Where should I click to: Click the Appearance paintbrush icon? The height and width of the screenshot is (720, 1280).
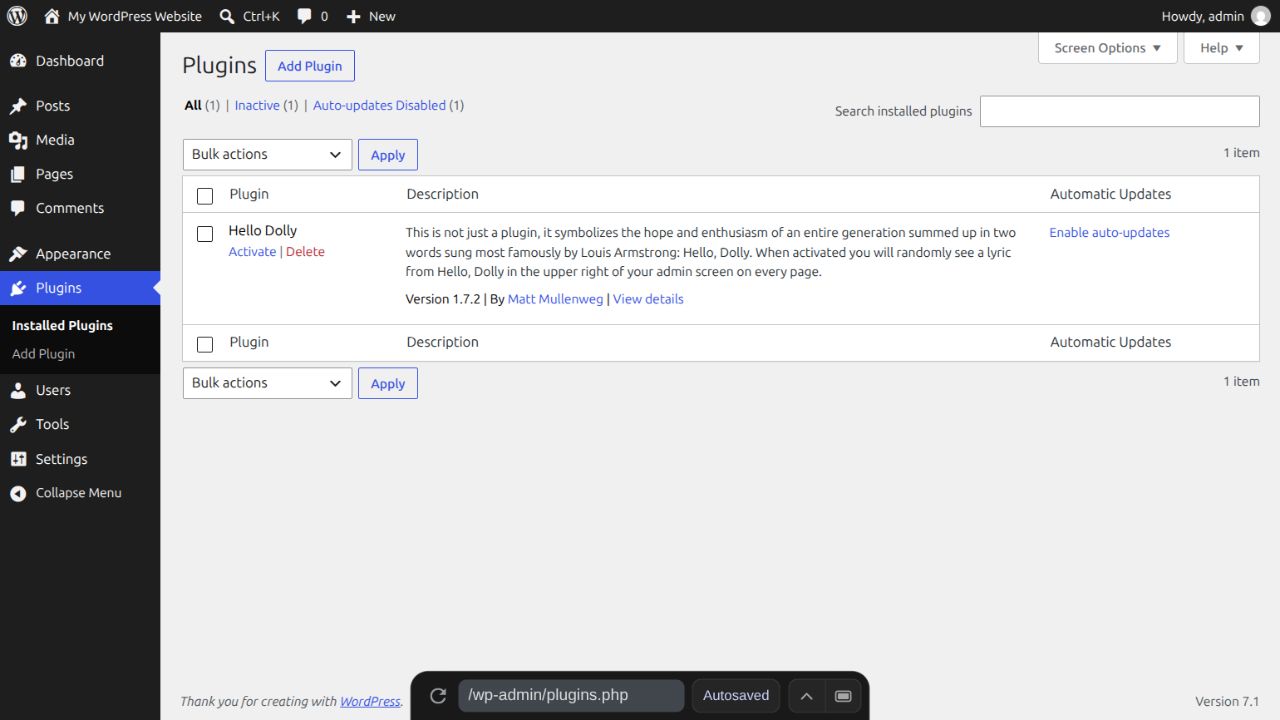(18, 254)
